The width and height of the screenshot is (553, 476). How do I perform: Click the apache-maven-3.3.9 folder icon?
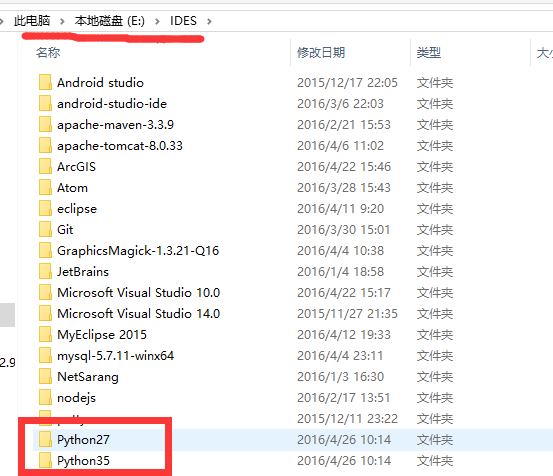45,124
